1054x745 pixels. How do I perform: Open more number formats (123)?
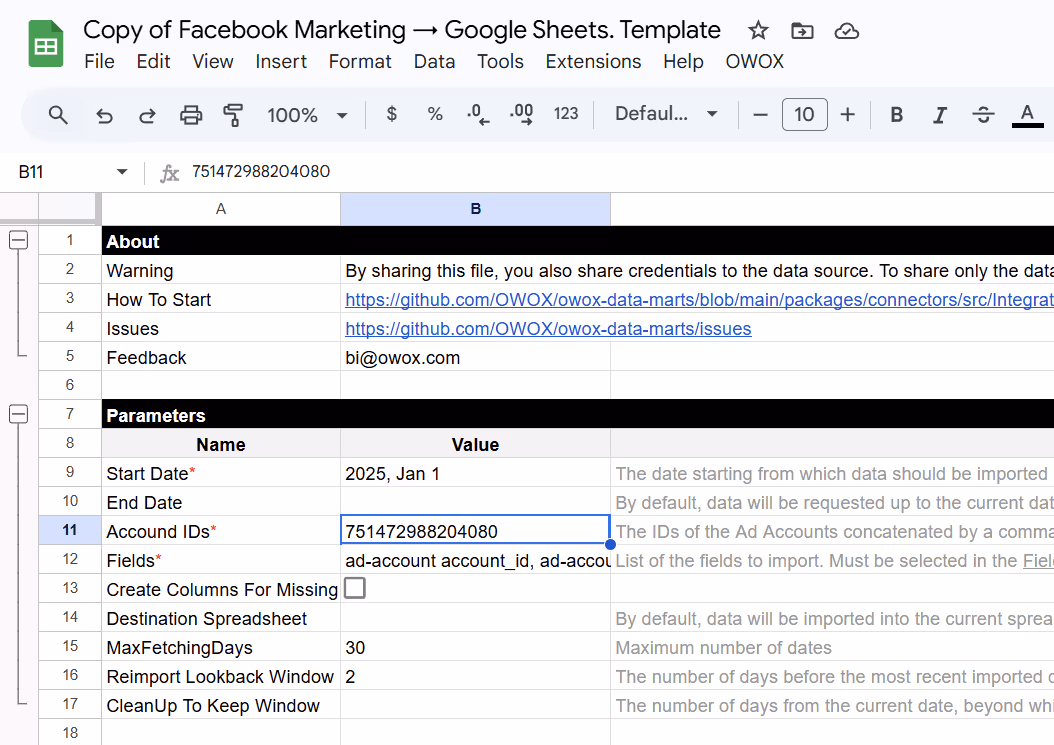pyautogui.click(x=566, y=114)
